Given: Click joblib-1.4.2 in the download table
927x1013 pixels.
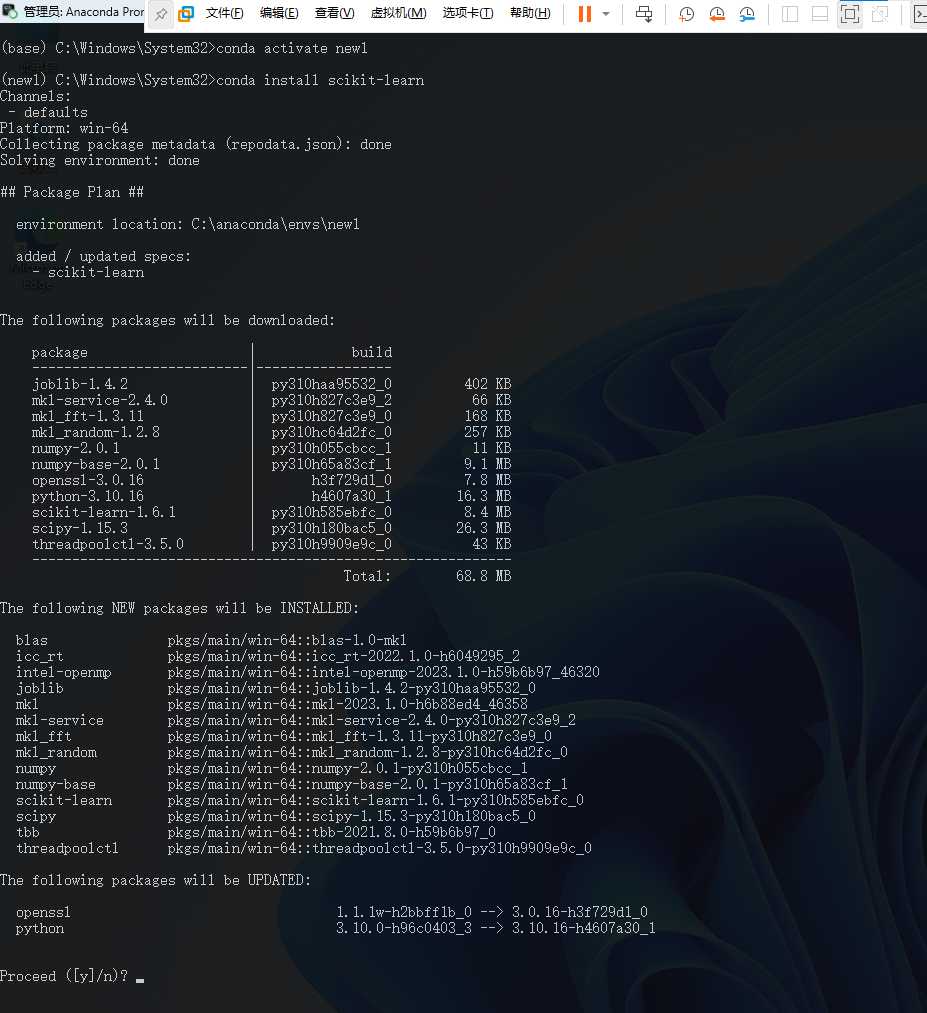Looking at the screenshot, I should click(80, 384).
